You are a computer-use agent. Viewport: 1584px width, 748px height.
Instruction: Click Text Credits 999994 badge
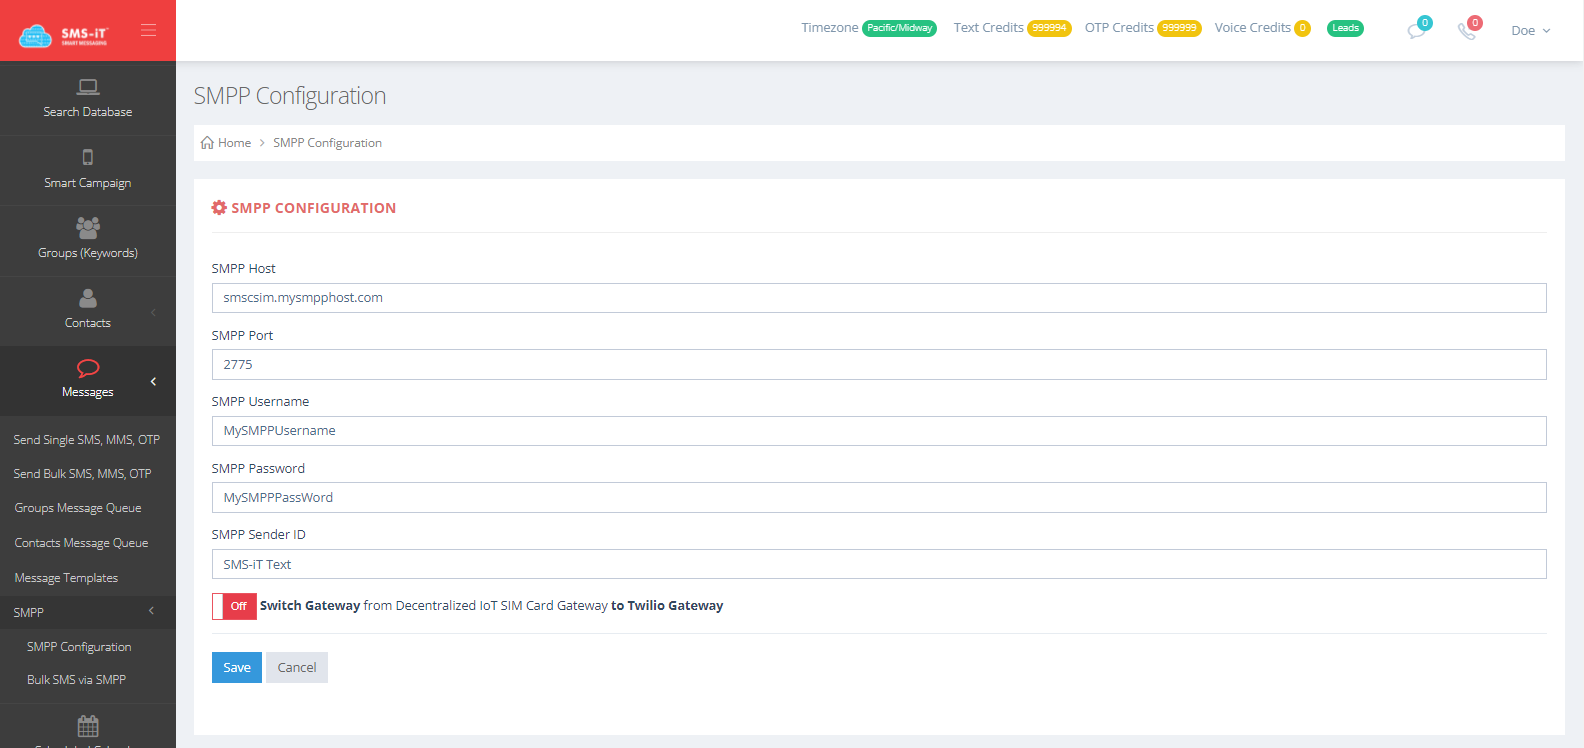[x=1049, y=28]
